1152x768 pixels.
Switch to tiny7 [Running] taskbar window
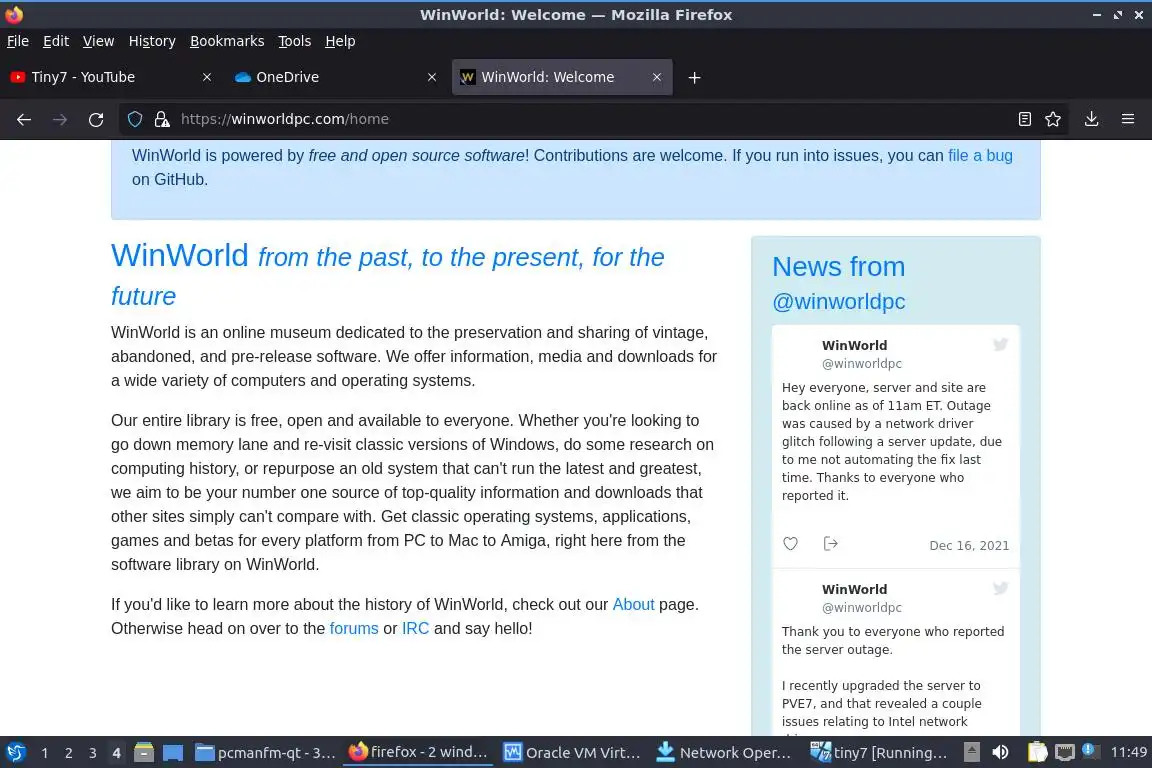click(878, 753)
